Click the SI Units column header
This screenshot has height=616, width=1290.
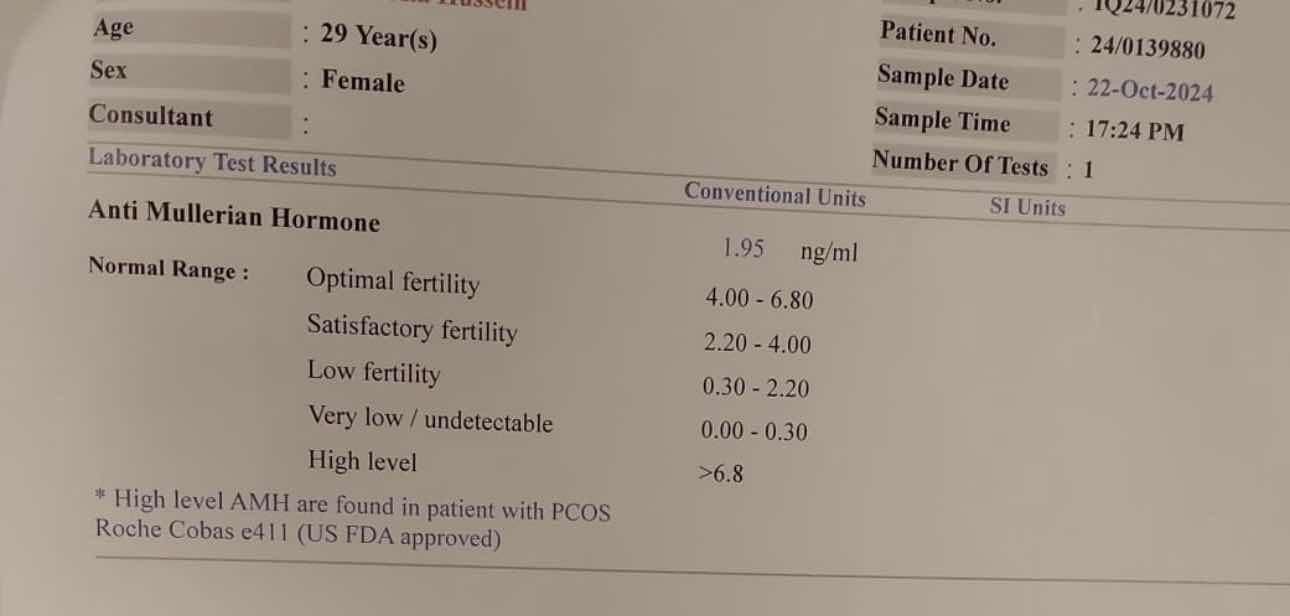point(1028,207)
